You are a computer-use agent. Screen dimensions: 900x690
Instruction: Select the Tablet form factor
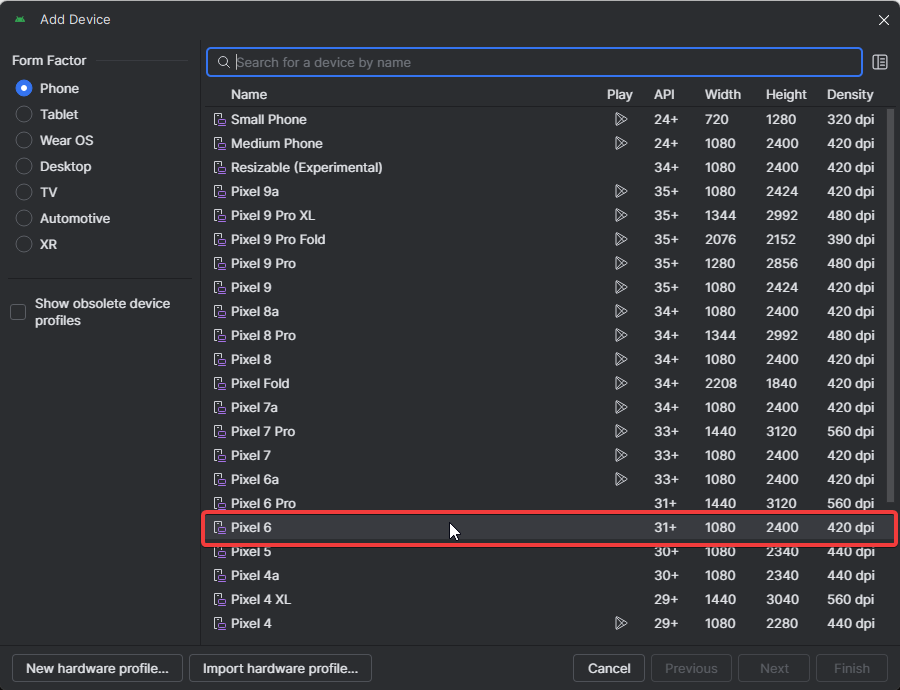tap(24, 115)
